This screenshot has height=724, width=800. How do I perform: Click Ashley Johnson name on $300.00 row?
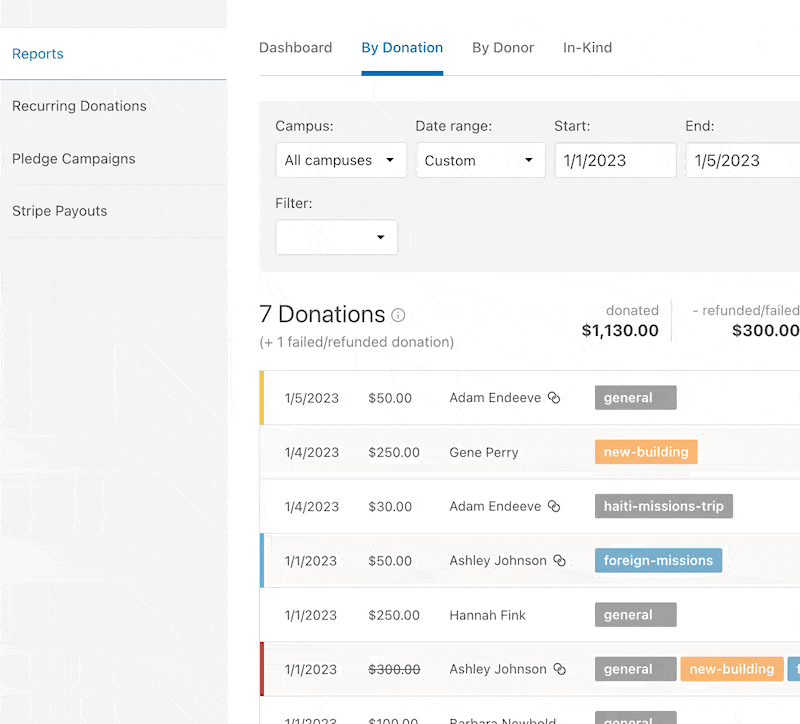point(498,669)
